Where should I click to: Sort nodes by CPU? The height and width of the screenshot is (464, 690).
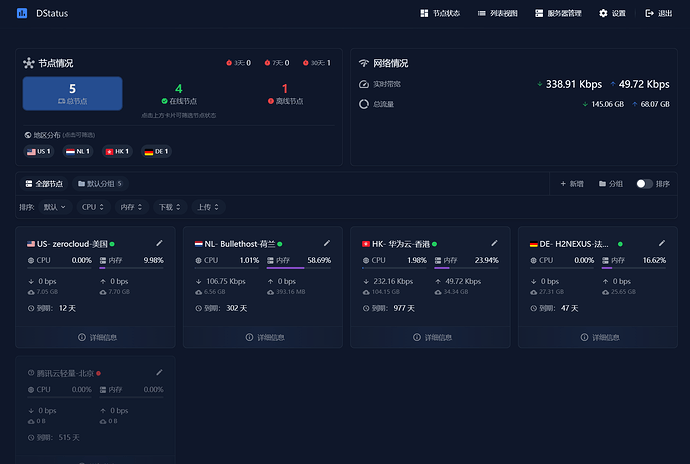93,207
